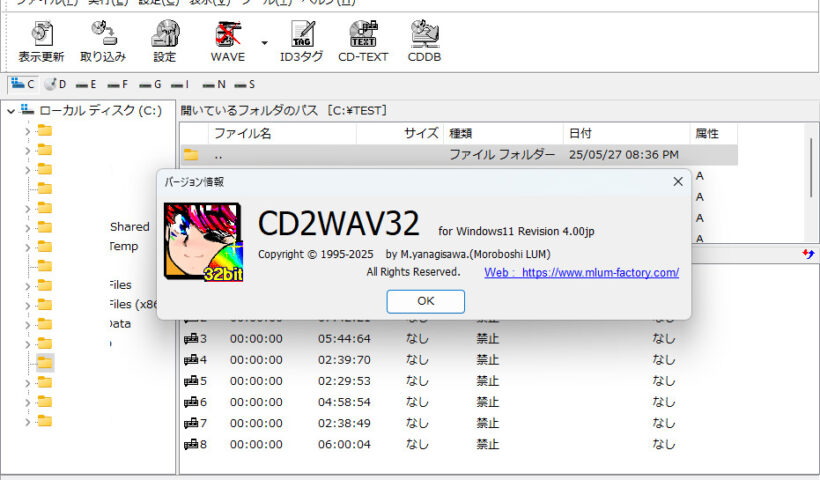Click the 取り込み import toolbar icon

pos(103,41)
